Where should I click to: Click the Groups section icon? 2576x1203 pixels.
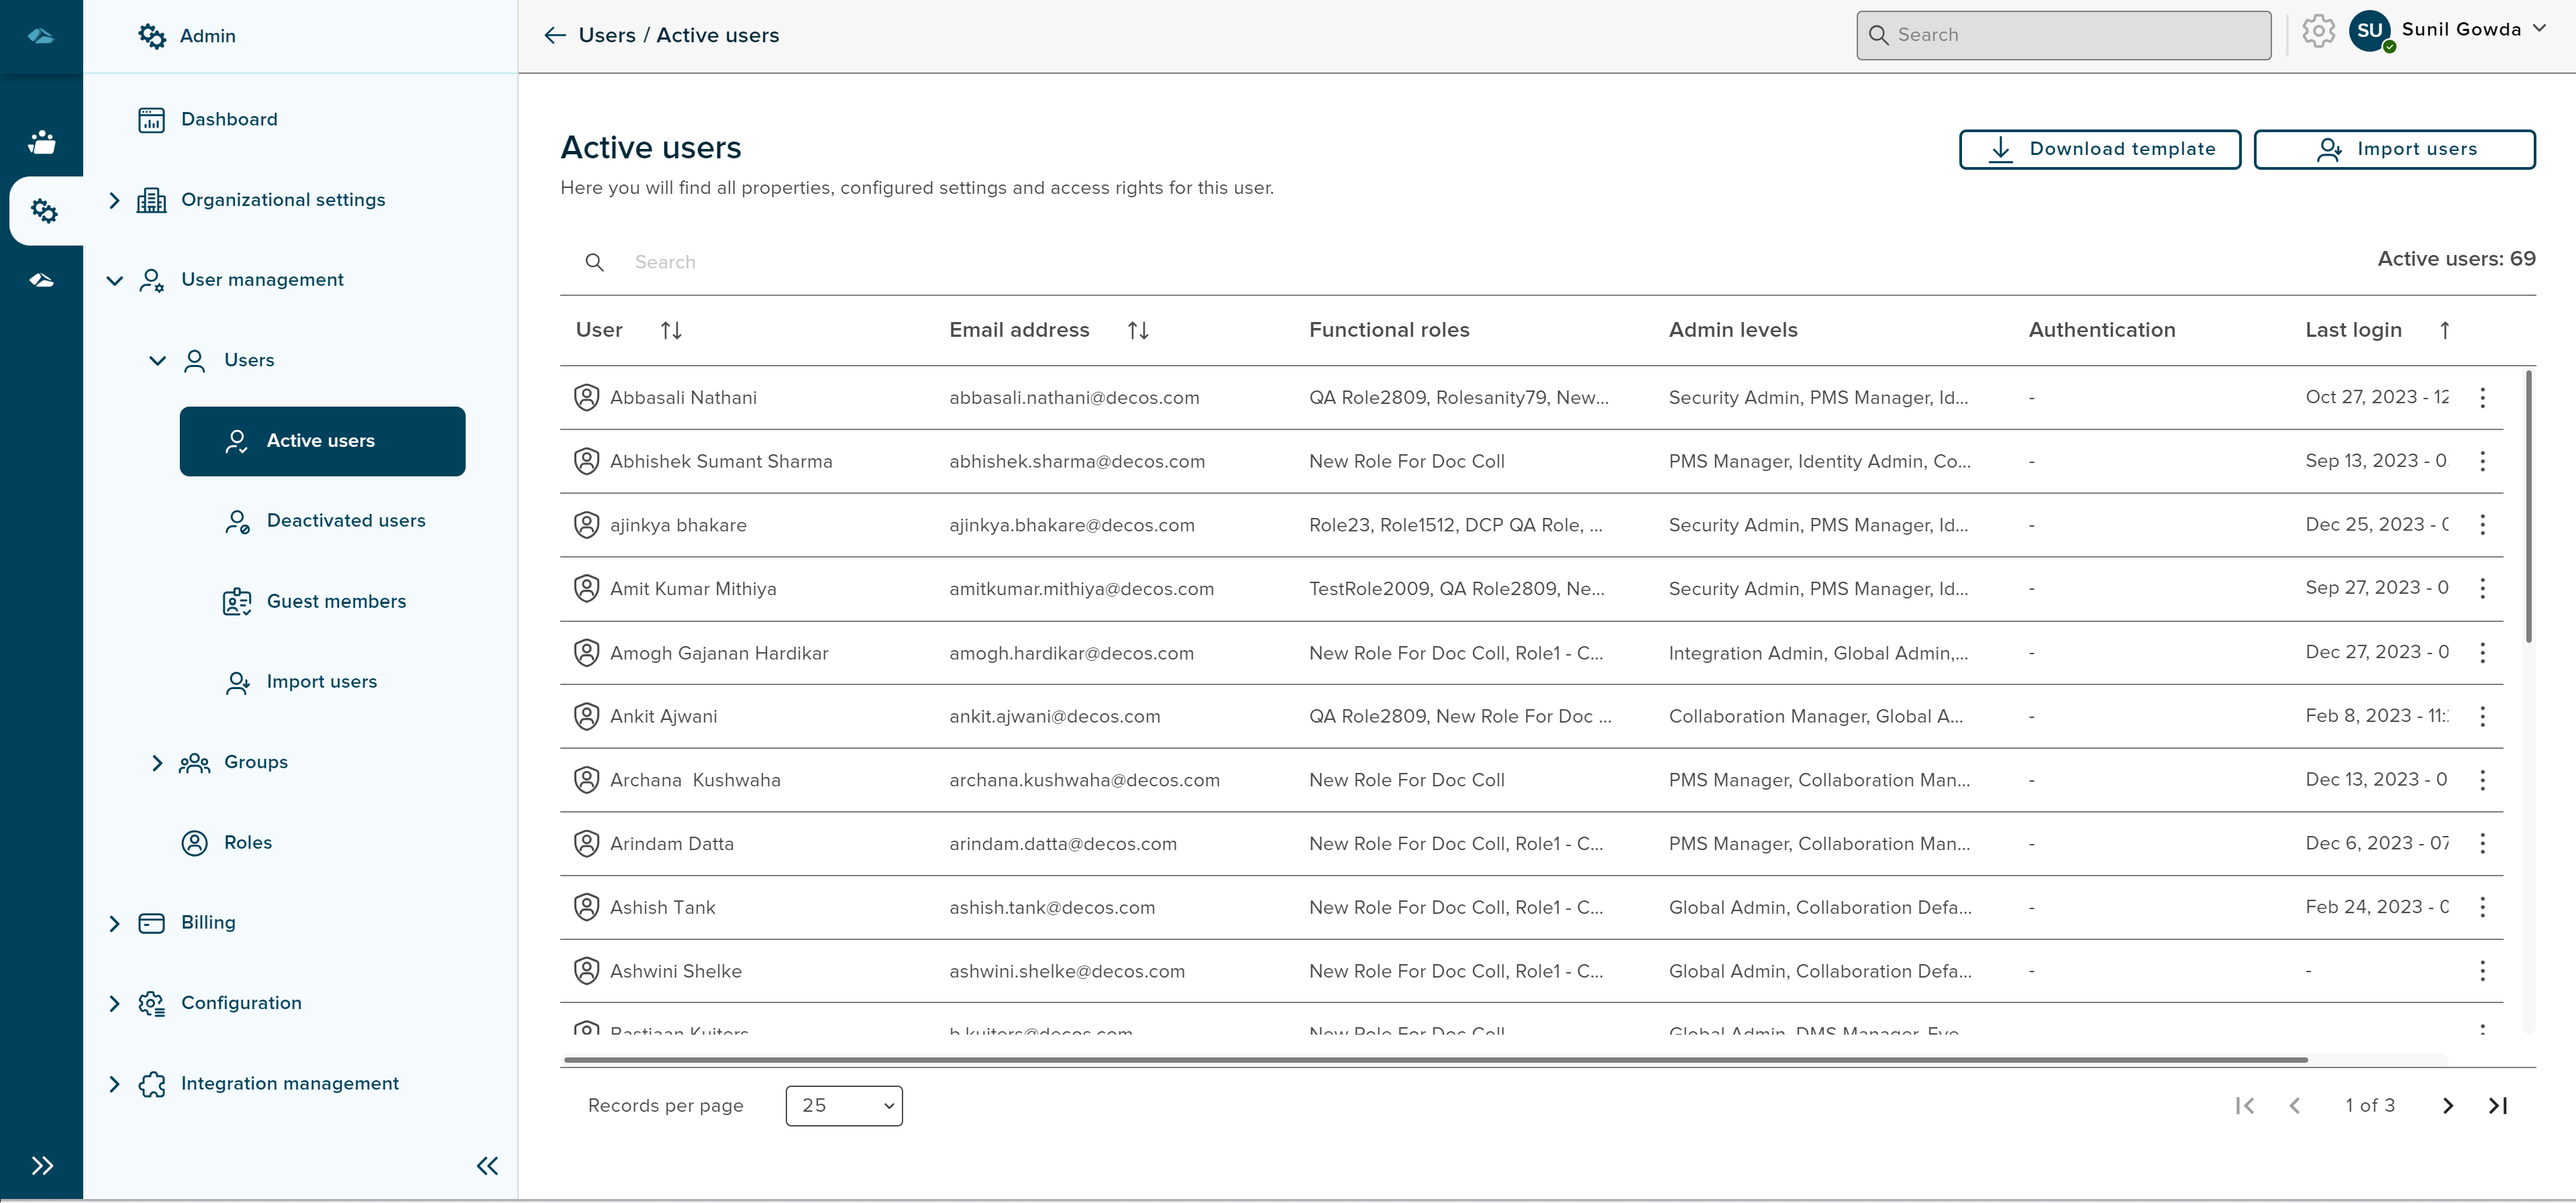(194, 761)
